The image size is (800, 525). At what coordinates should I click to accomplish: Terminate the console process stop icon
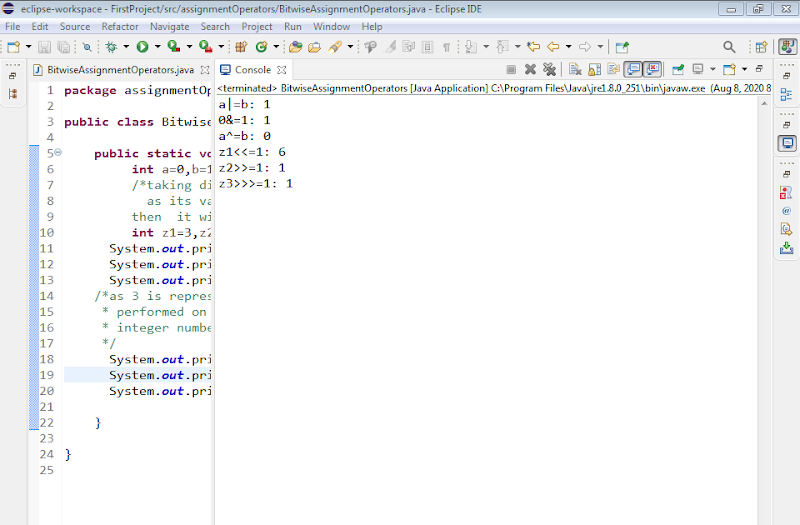pyautogui.click(x=511, y=69)
